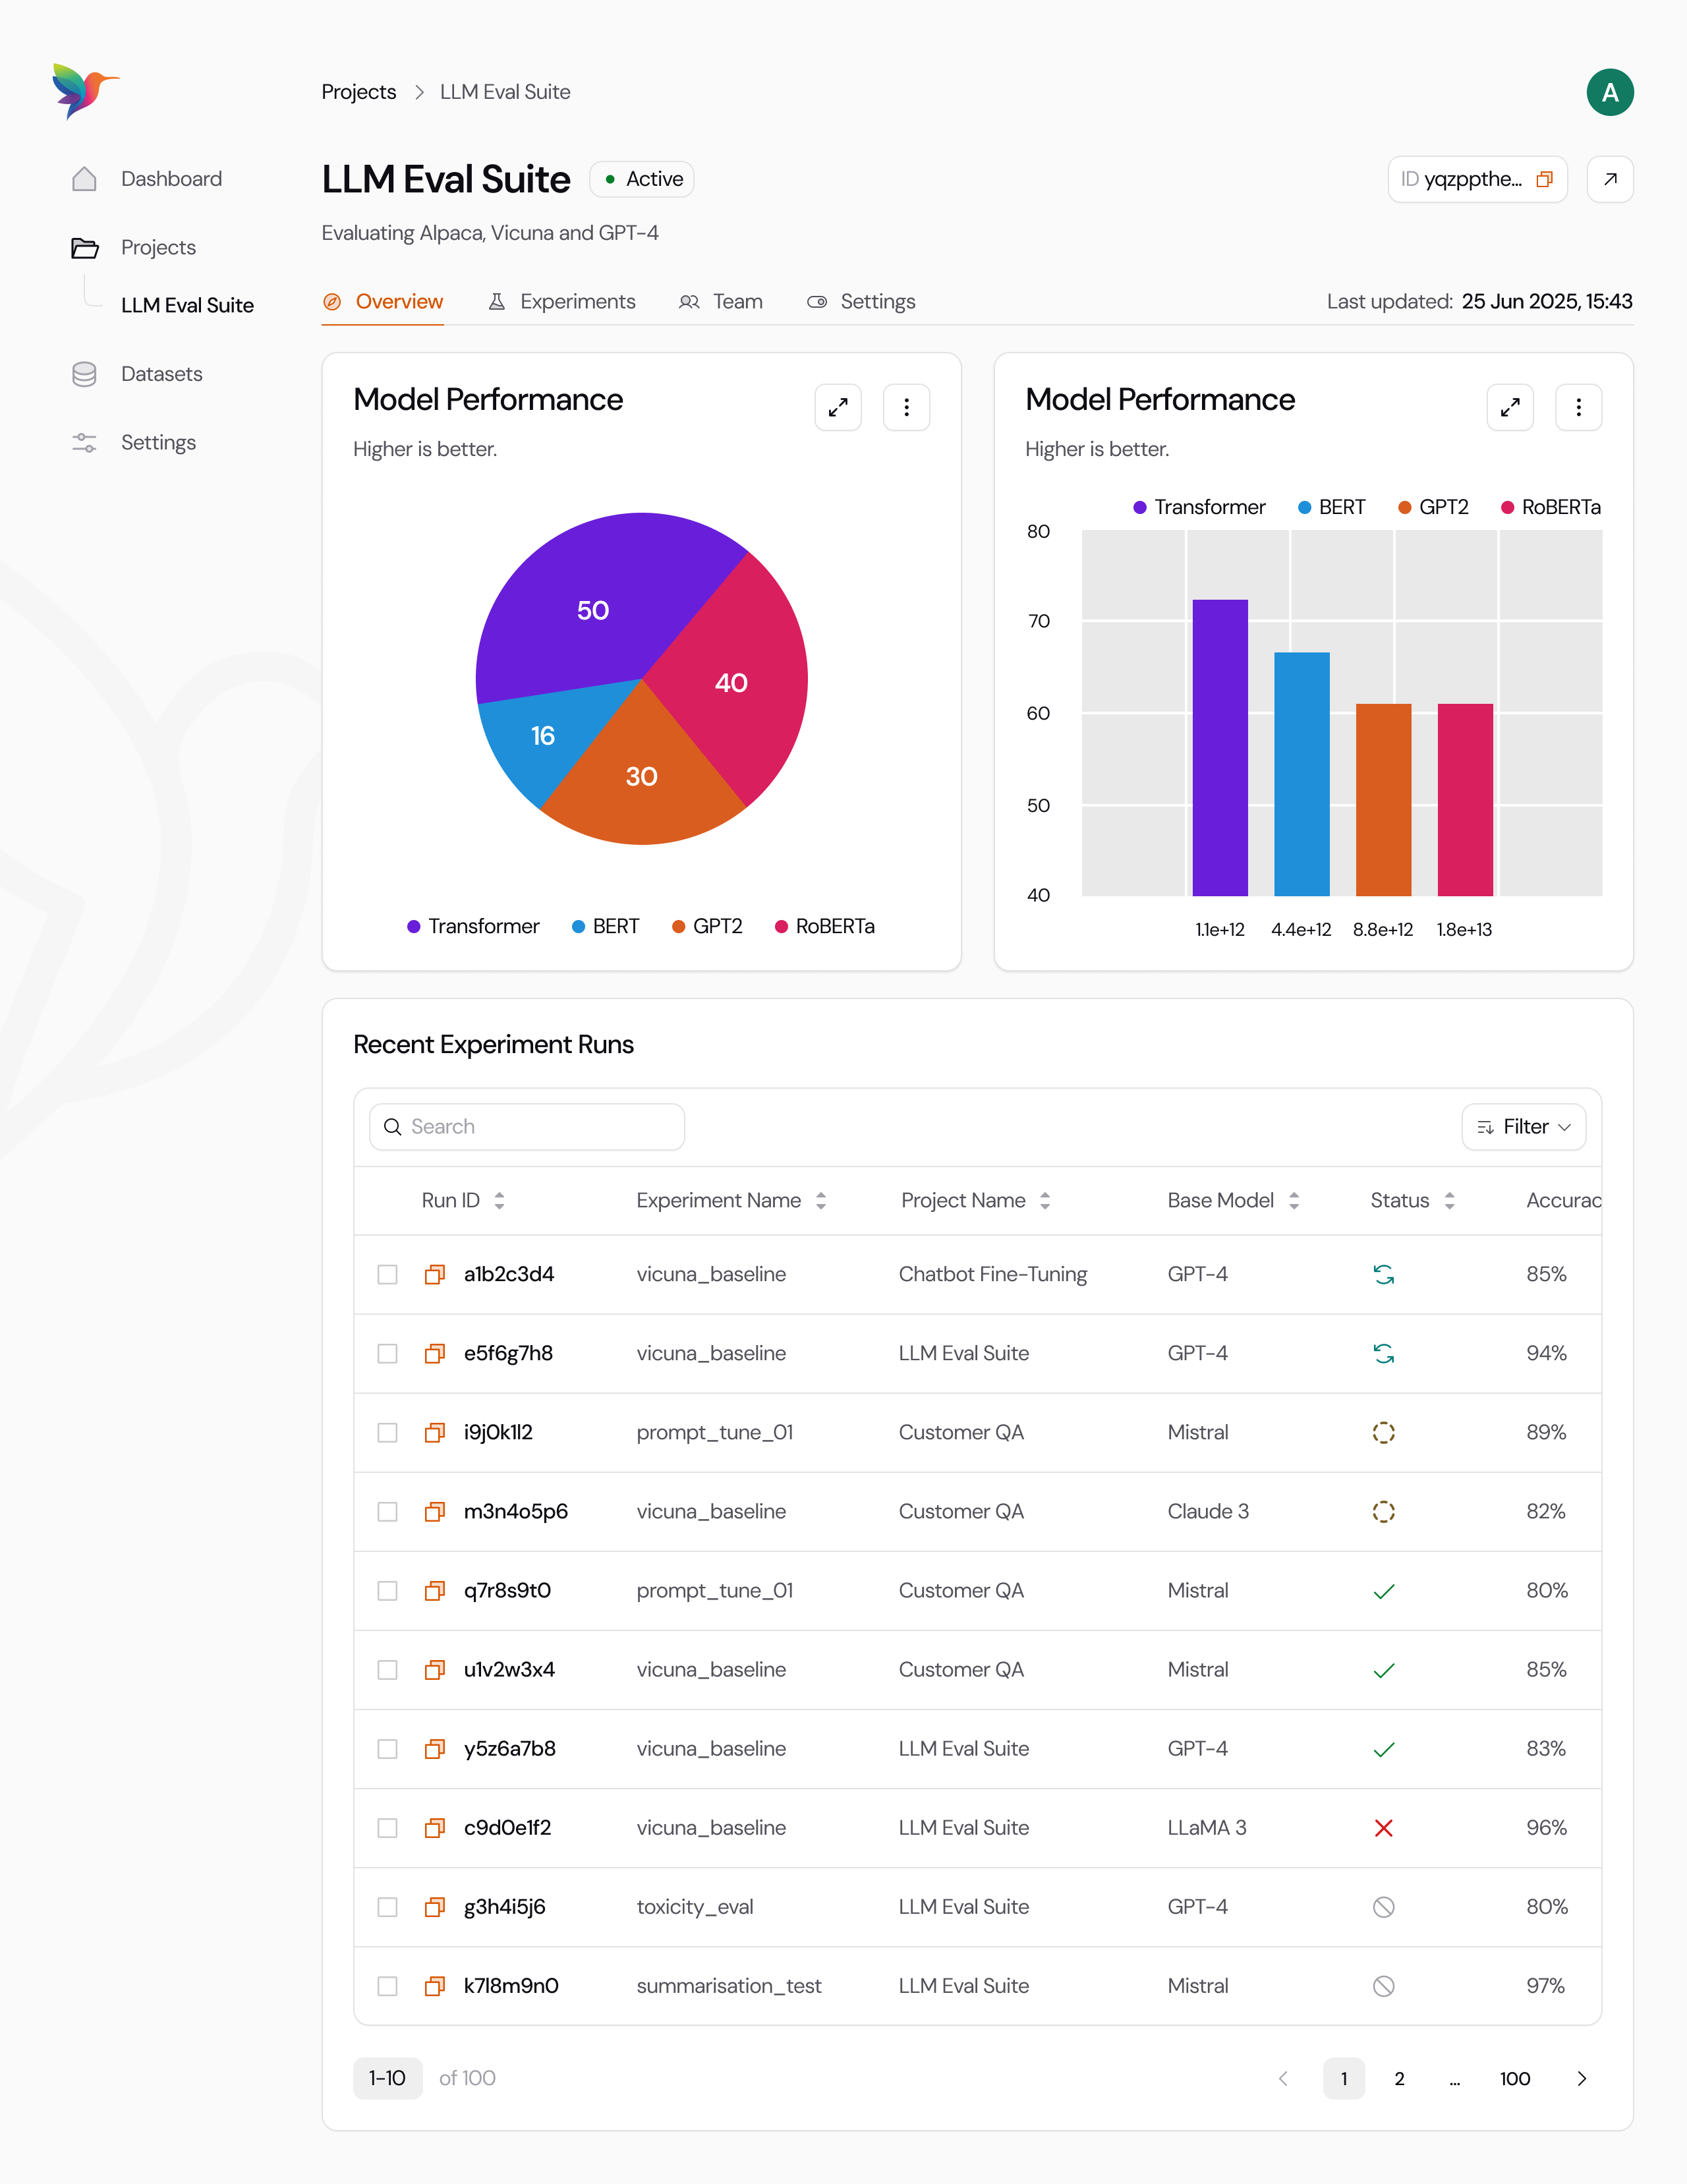The height and width of the screenshot is (2184, 1687).
Task: Expand the pie chart Model Performance card
Action: [x=837, y=407]
